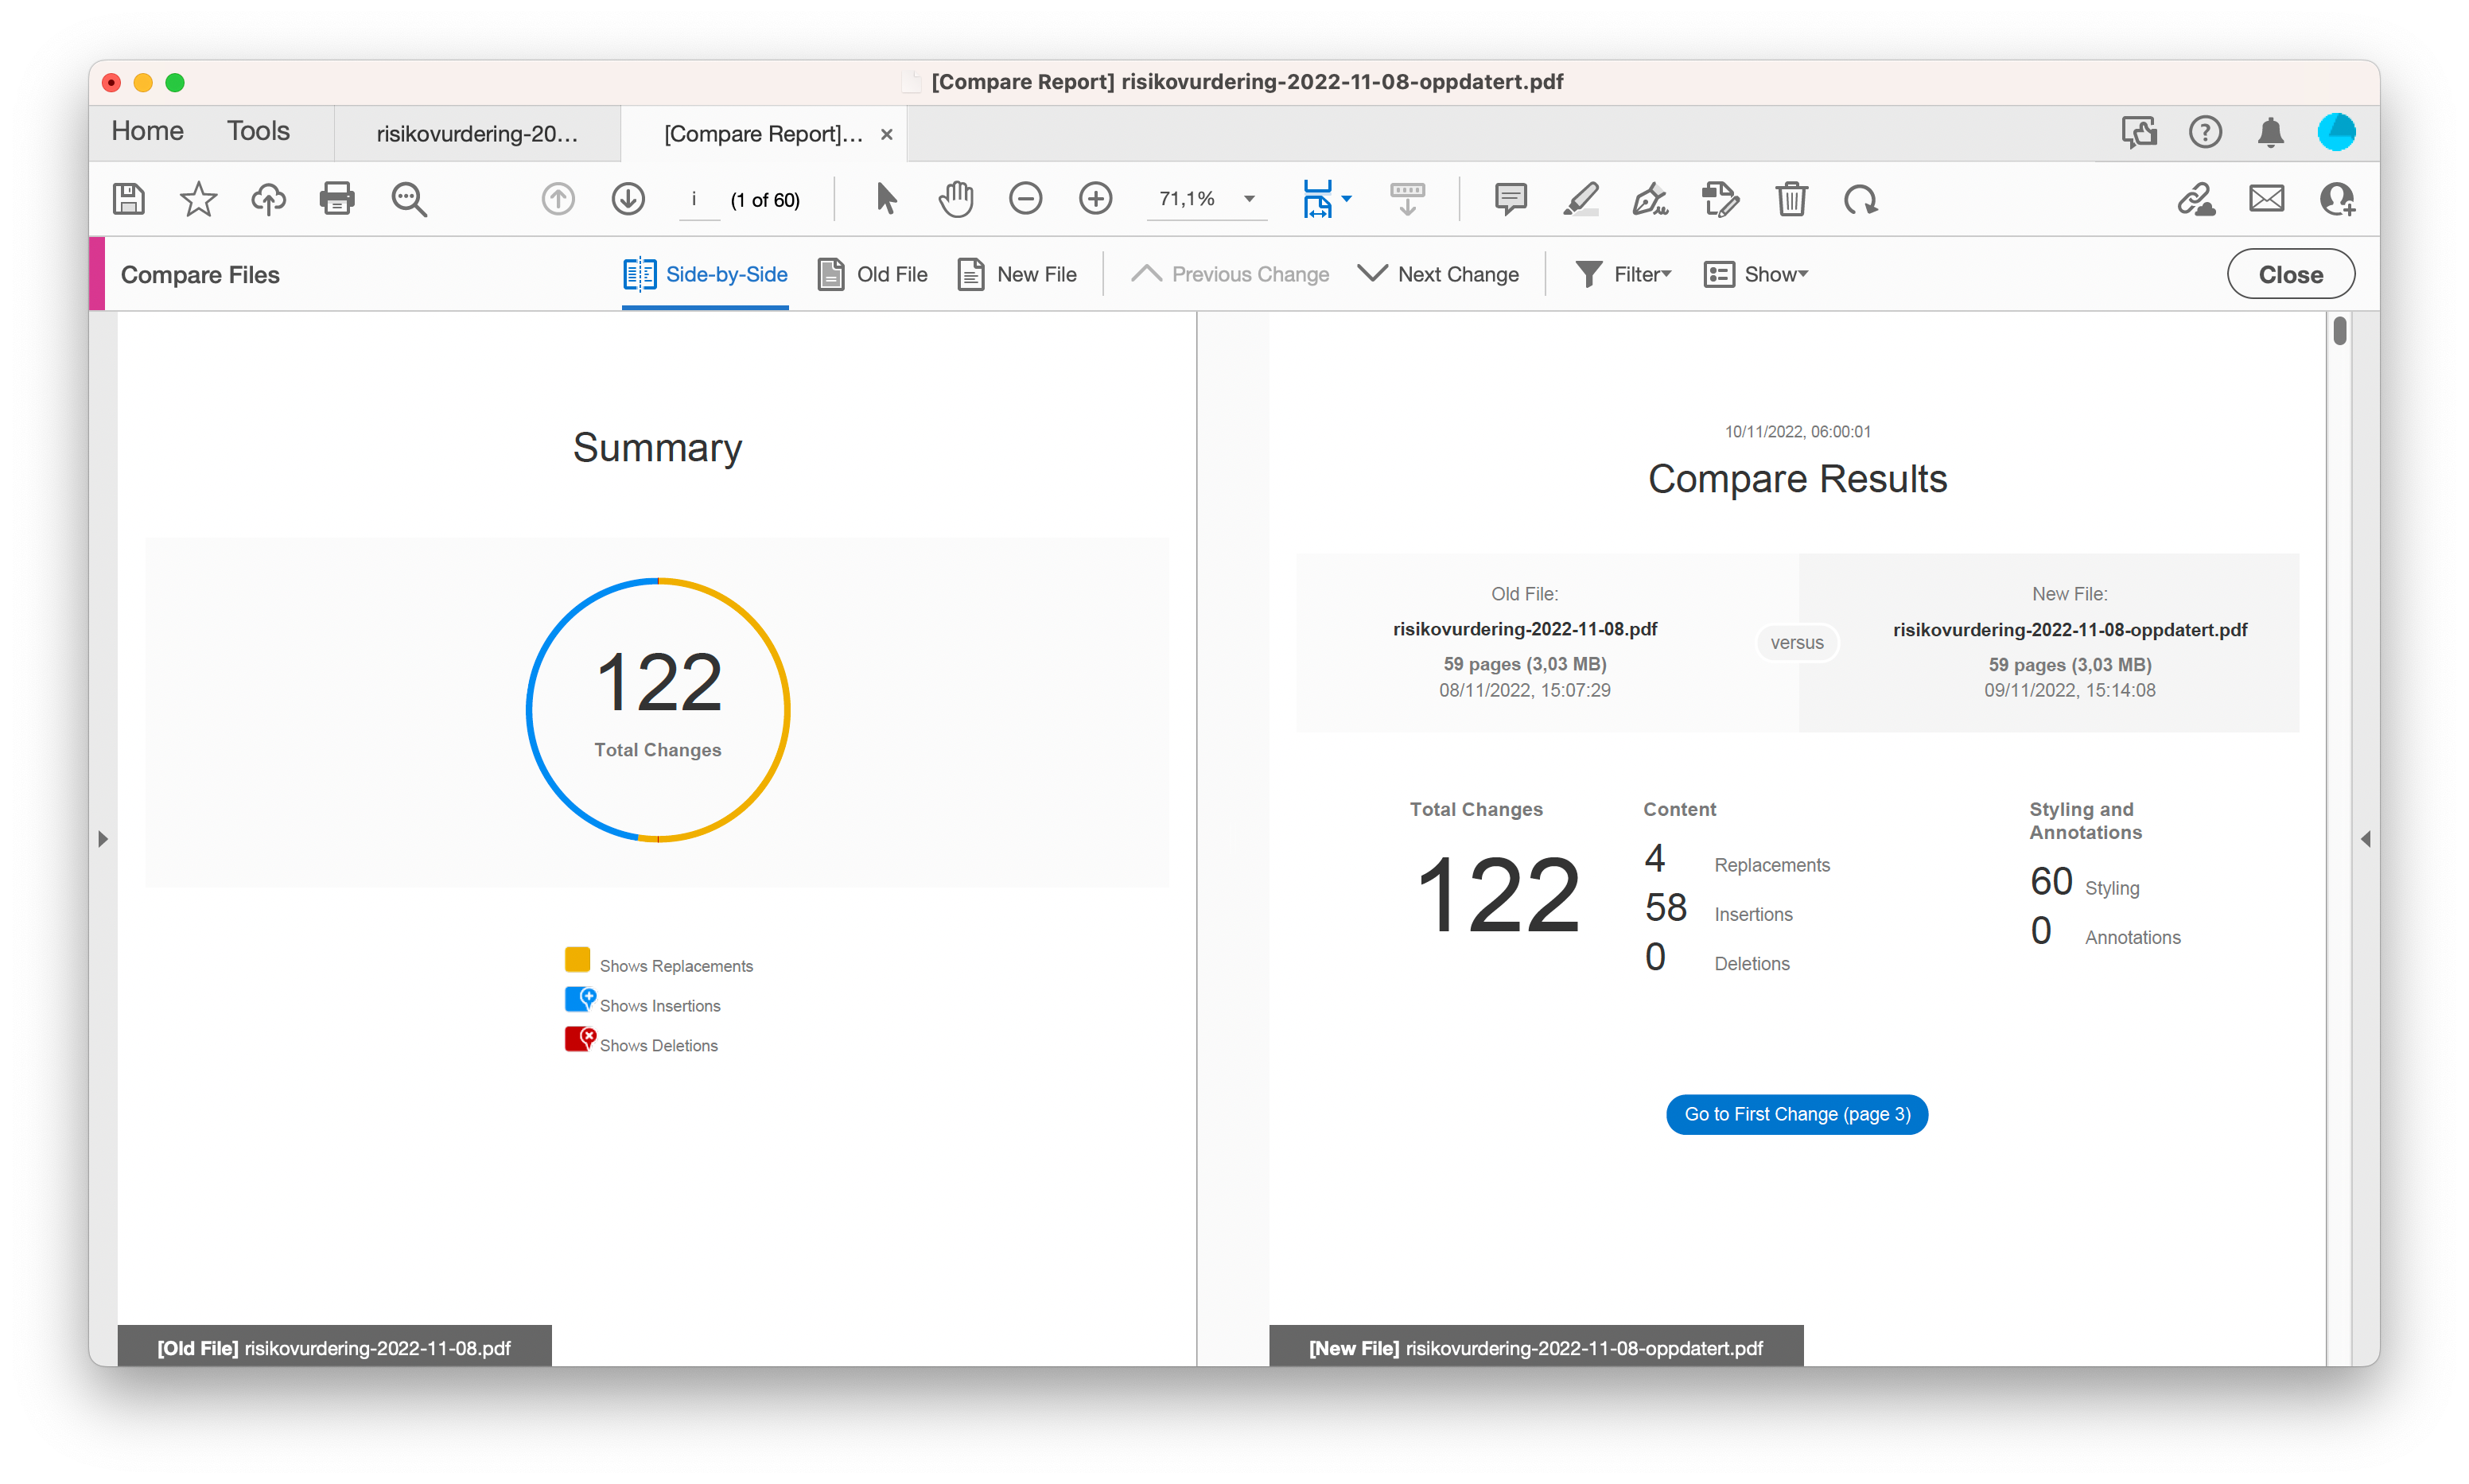
Task: Go to previous page arrow
Action: pyautogui.click(x=558, y=199)
